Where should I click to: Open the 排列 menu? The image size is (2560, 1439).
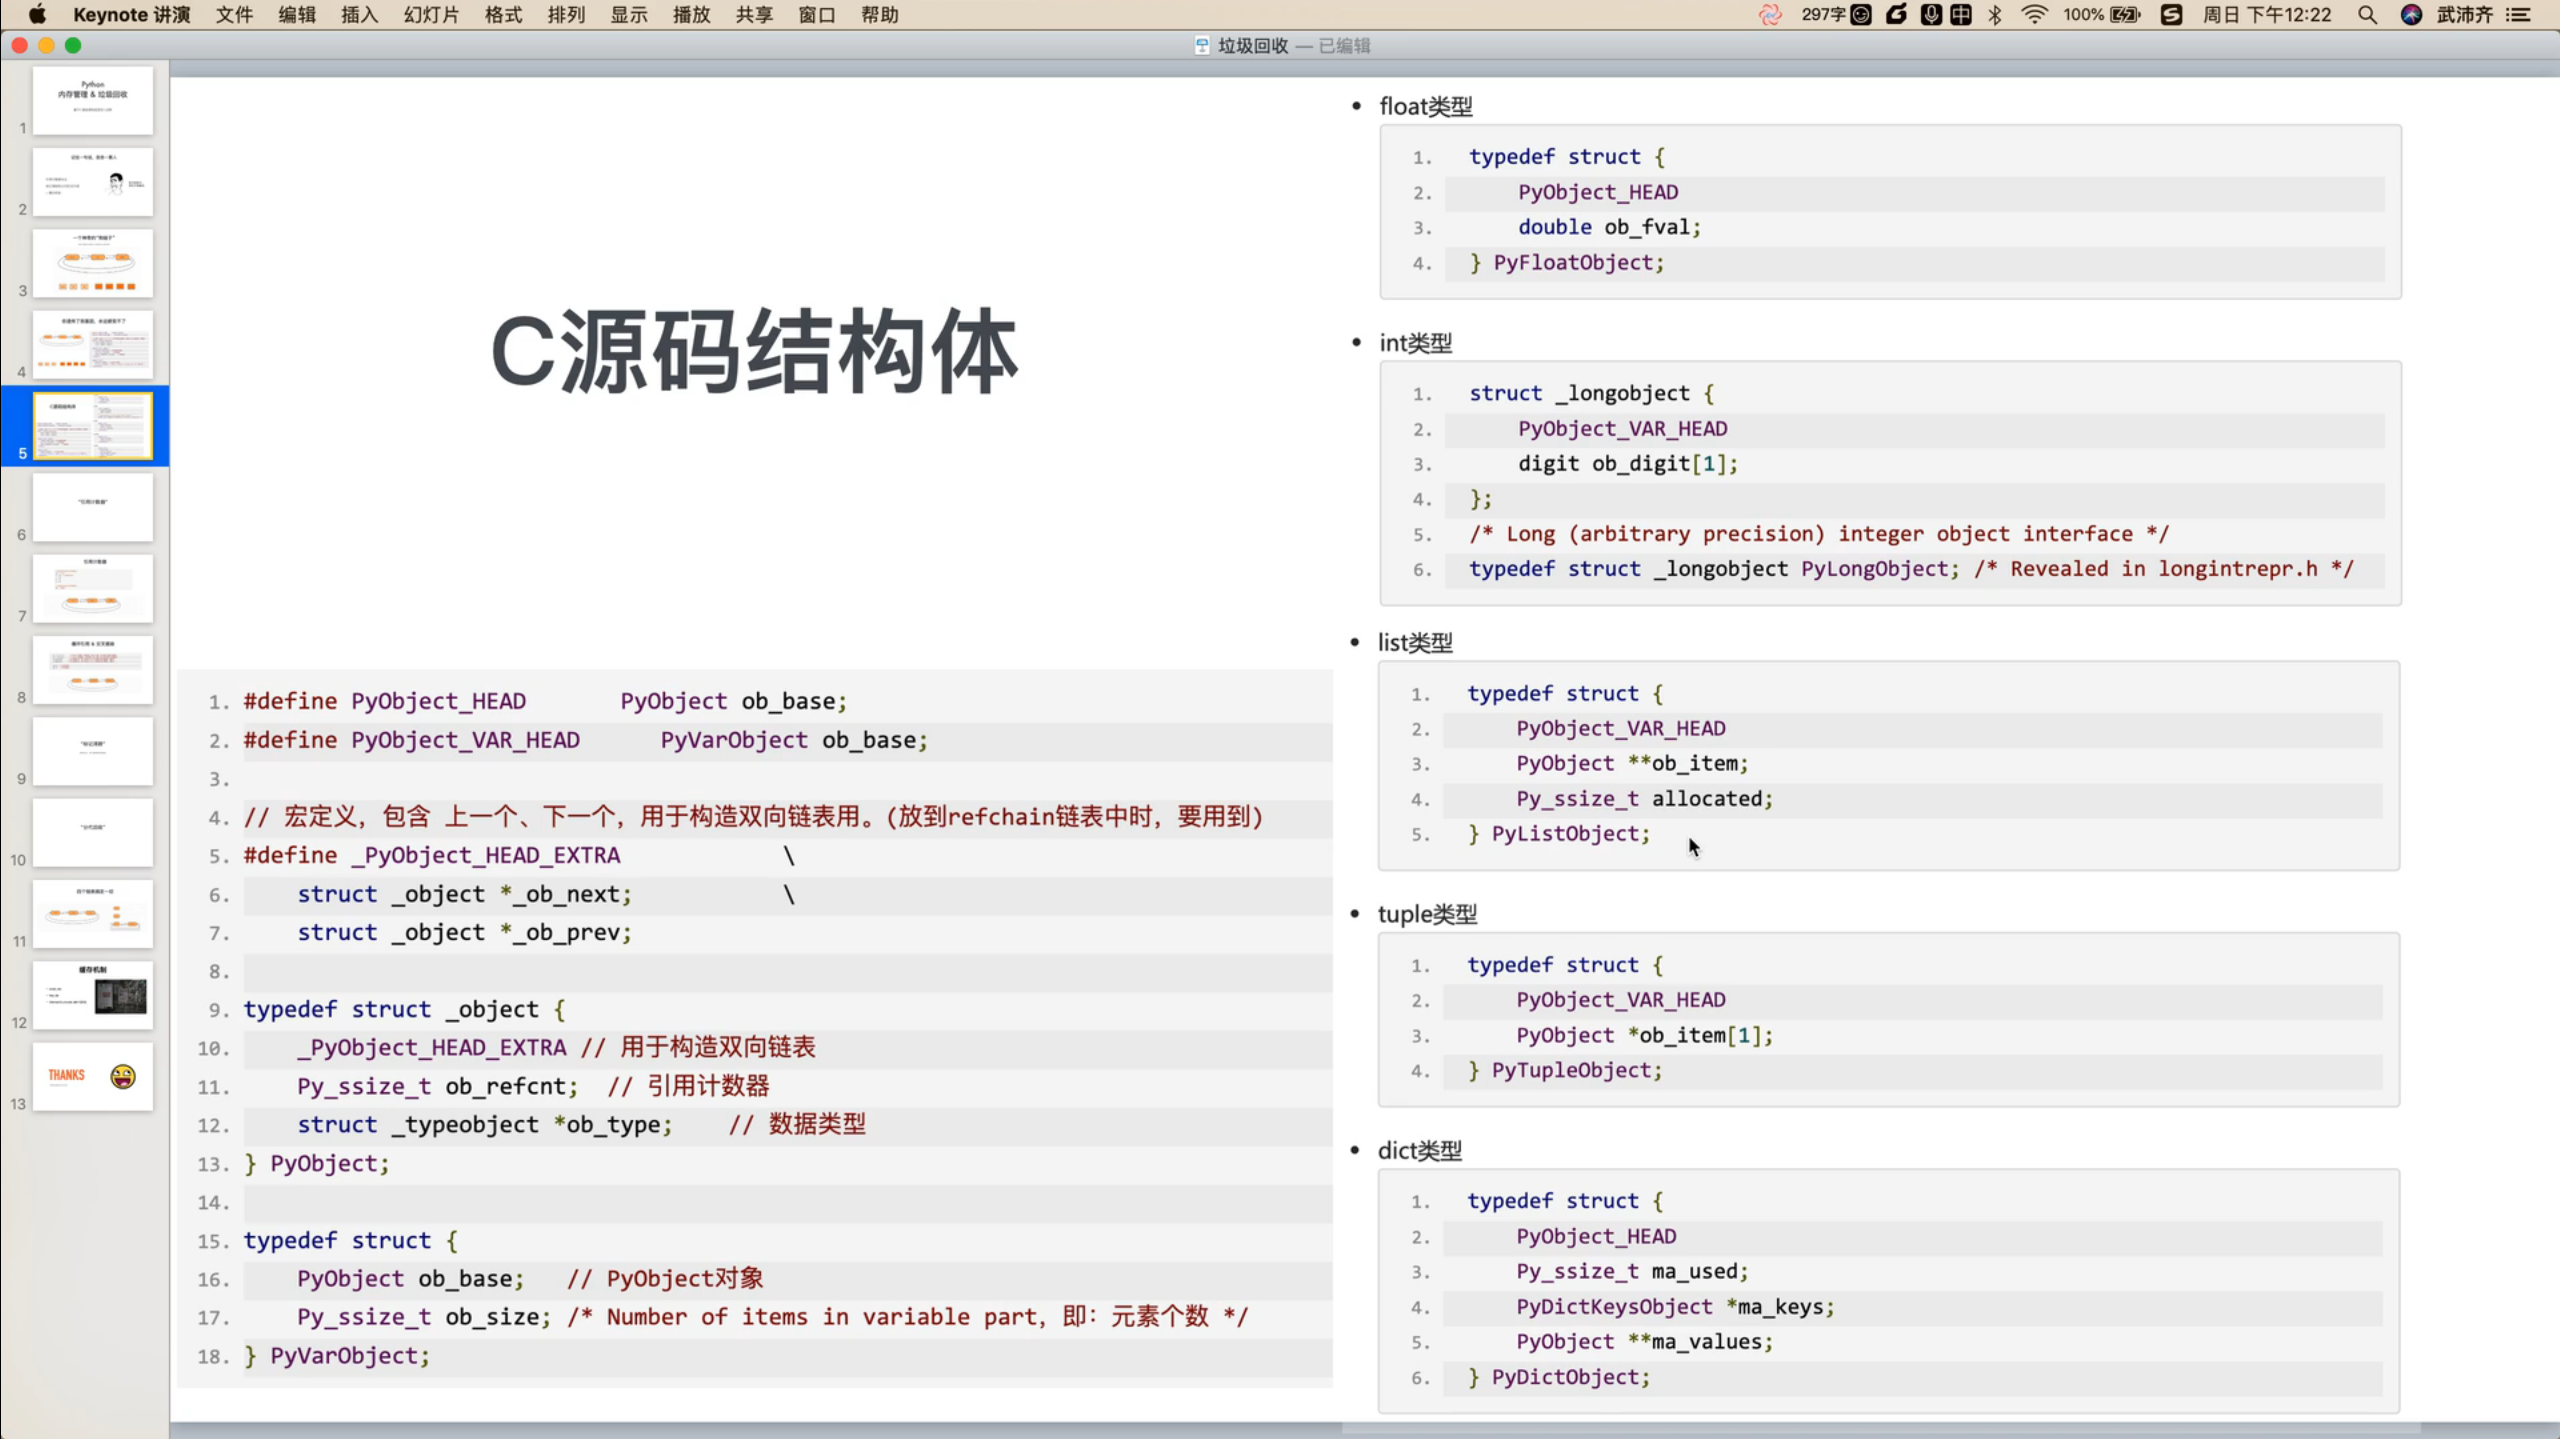[566, 14]
